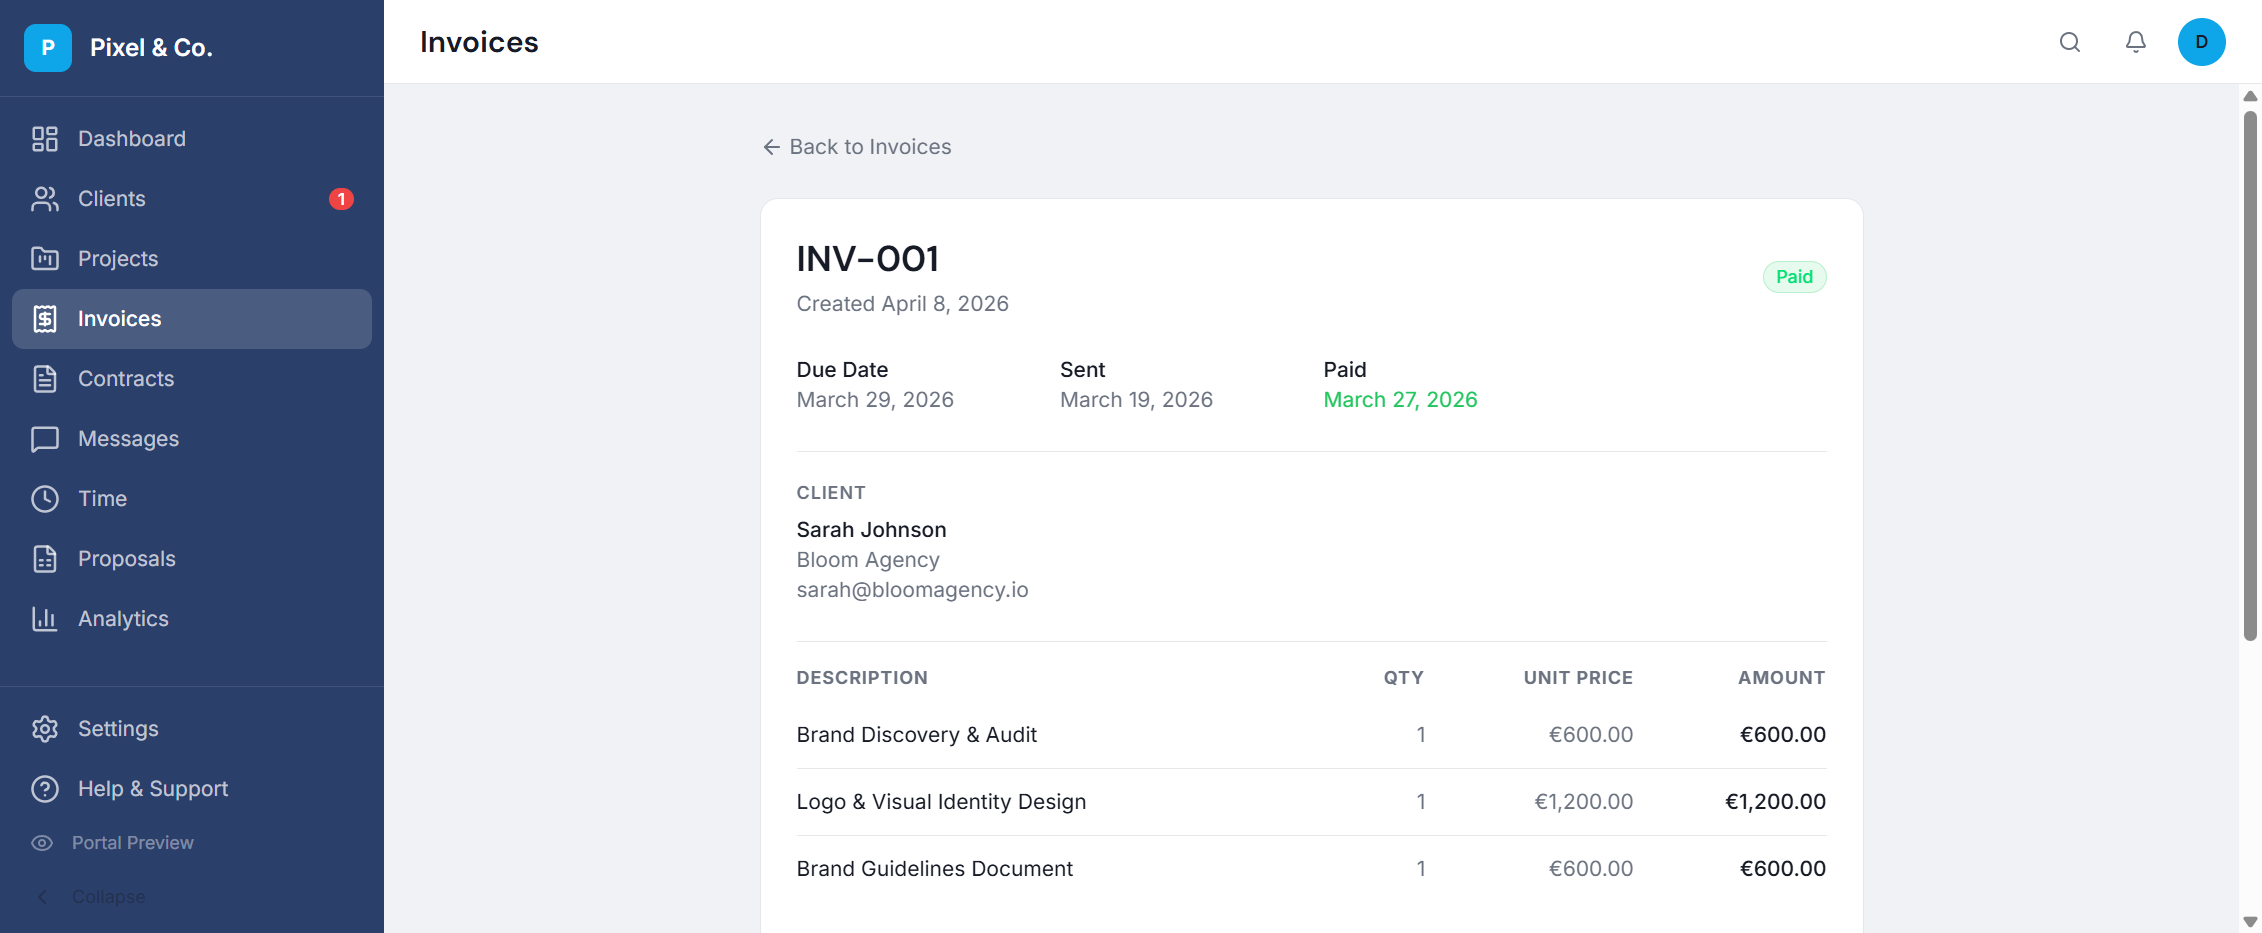Click the Portal Preview eye icon
The width and height of the screenshot is (2262, 933).
coord(42,843)
